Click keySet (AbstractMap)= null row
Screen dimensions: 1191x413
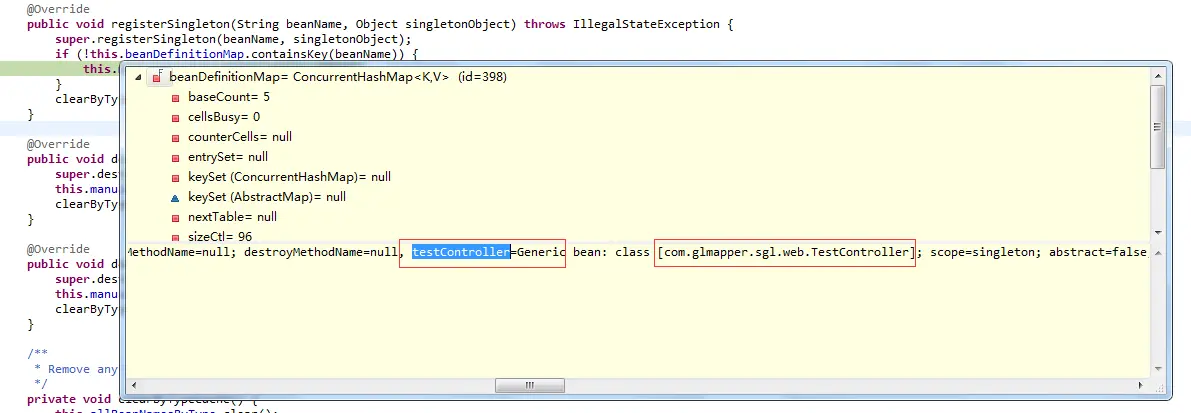[x=267, y=197]
